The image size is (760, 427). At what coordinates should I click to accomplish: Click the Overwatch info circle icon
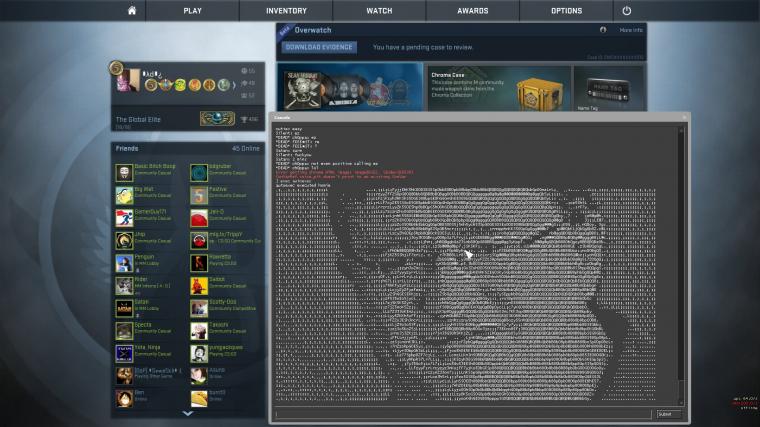coord(603,30)
